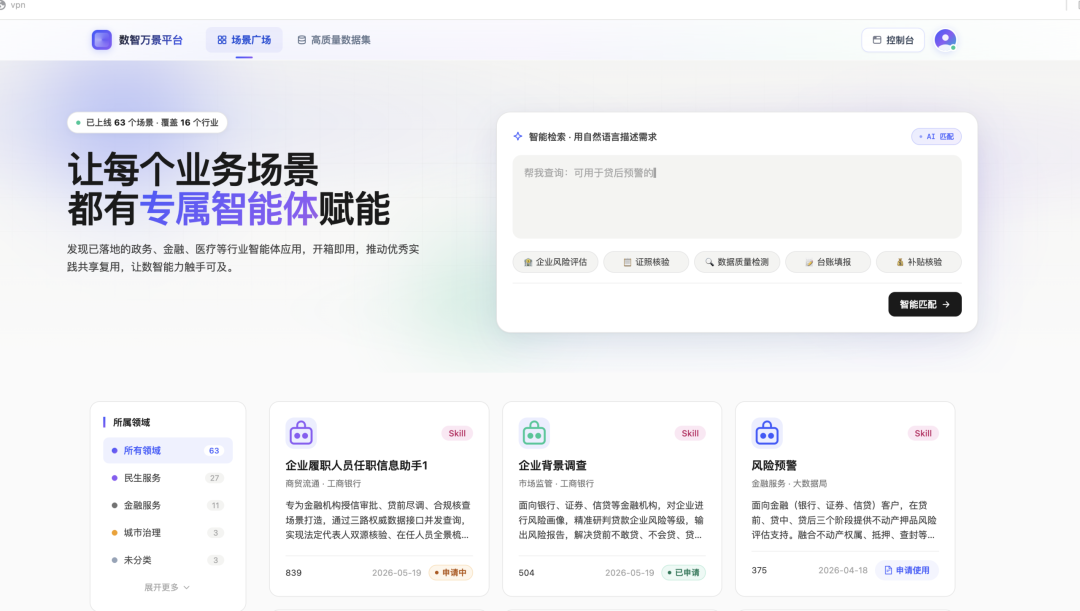Click the Skill tag on 企业履职人员任职信息助手1 card
This screenshot has height=611, width=1080.
click(457, 433)
